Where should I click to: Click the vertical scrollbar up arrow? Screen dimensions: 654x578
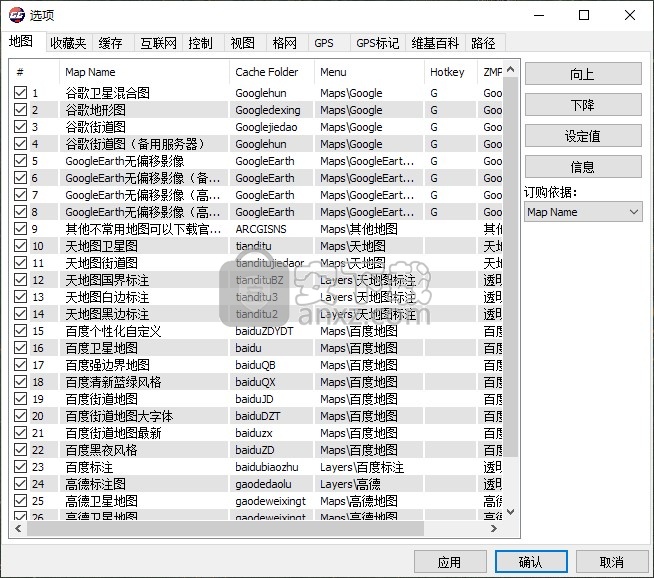511,69
